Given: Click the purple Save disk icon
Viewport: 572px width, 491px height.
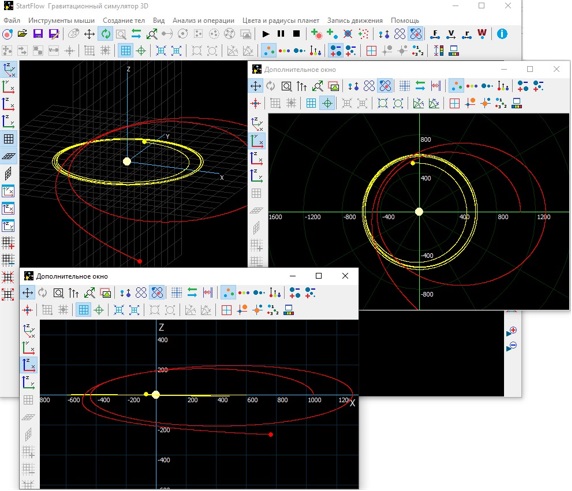Looking at the screenshot, I should [x=38, y=34].
